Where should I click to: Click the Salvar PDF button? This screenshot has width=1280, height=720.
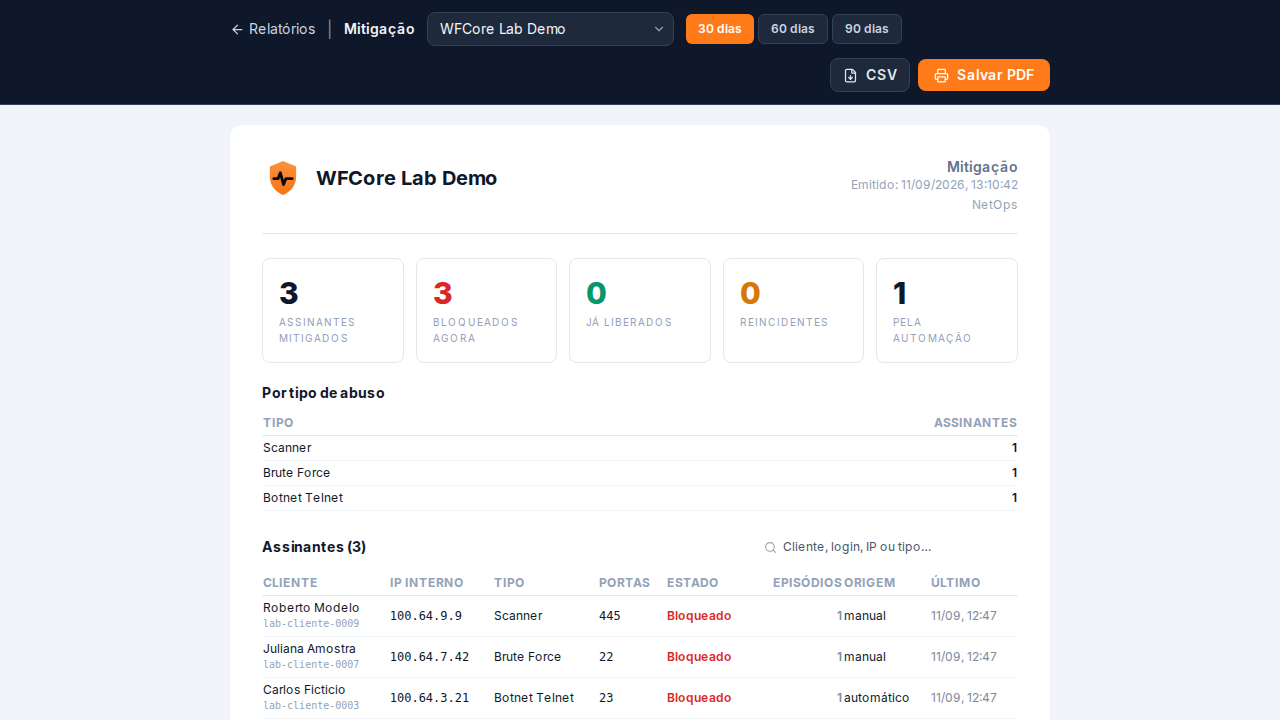click(984, 75)
